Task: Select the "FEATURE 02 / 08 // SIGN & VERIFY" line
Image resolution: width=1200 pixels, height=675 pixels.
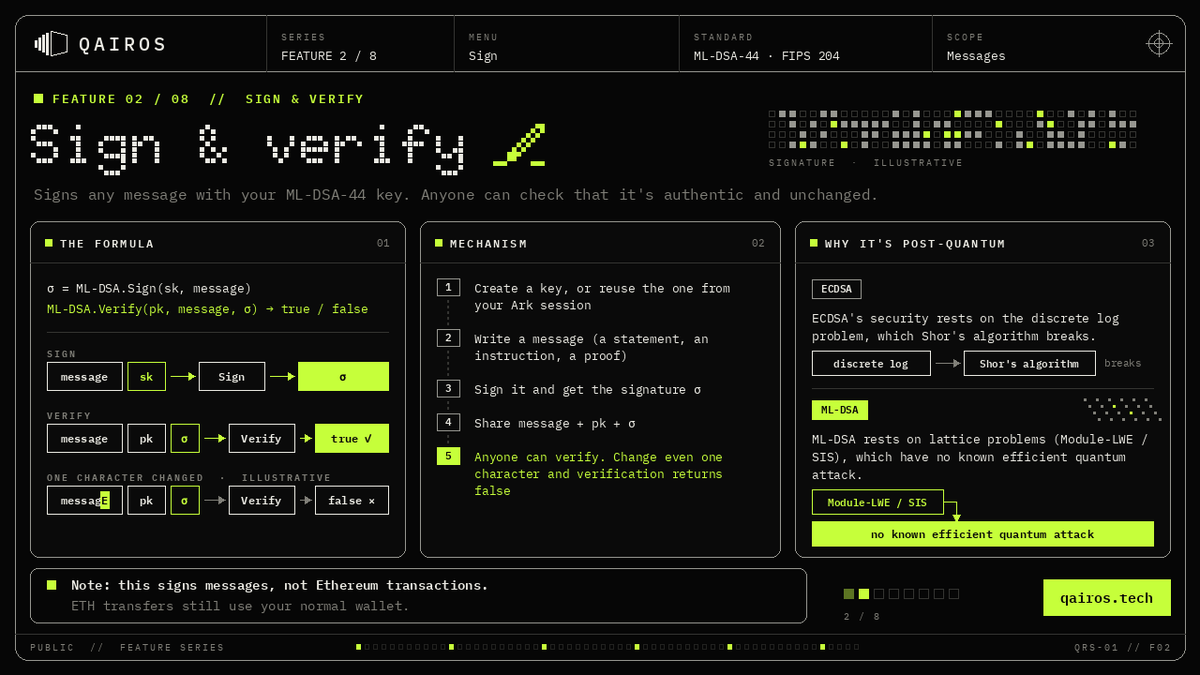Action: (x=208, y=99)
